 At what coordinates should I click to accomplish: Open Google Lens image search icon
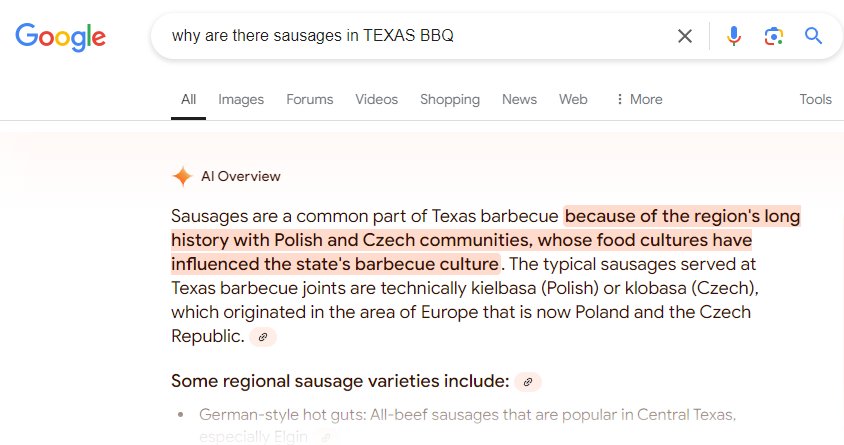tap(773, 36)
